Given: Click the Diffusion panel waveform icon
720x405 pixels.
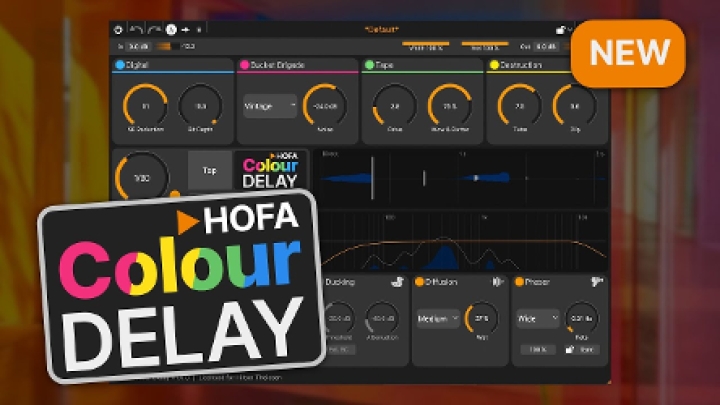Looking at the screenshot, I should pos(498,281).
